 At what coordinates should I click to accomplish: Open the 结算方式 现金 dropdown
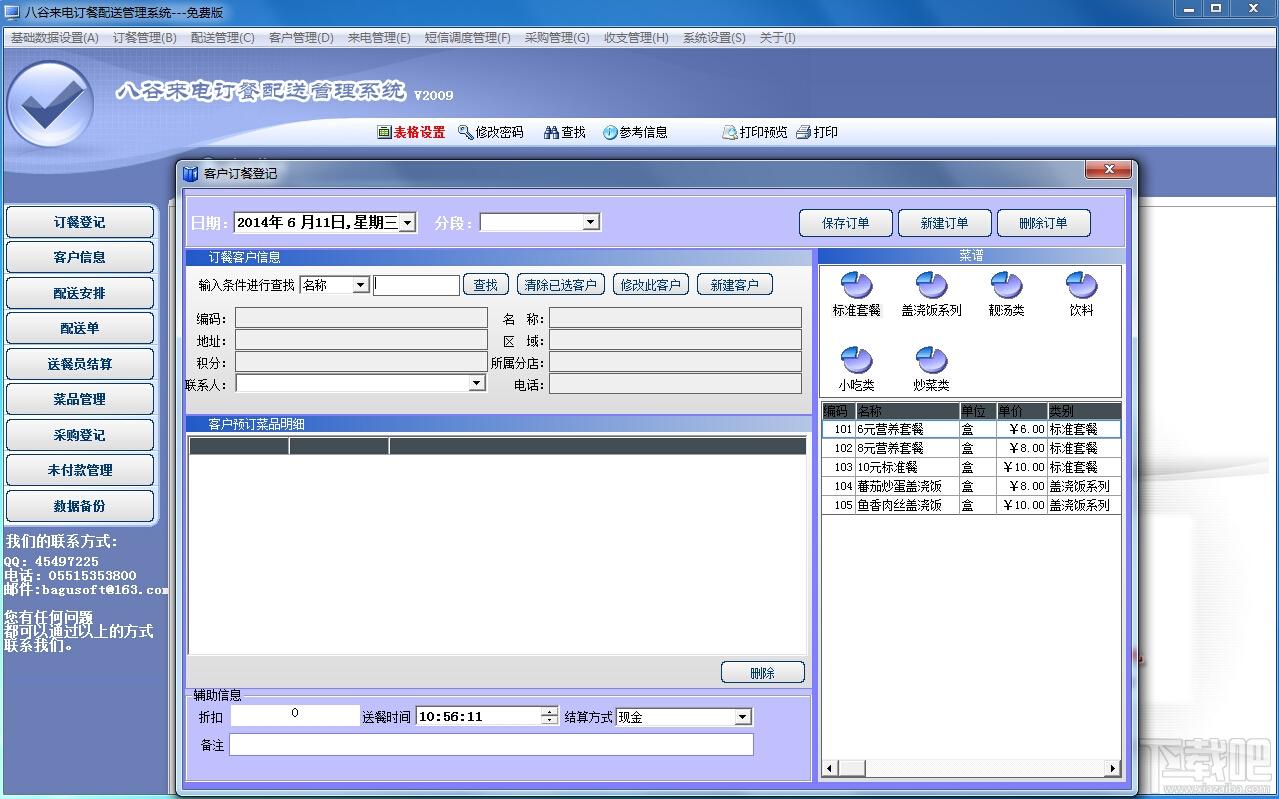click(742, 716)
